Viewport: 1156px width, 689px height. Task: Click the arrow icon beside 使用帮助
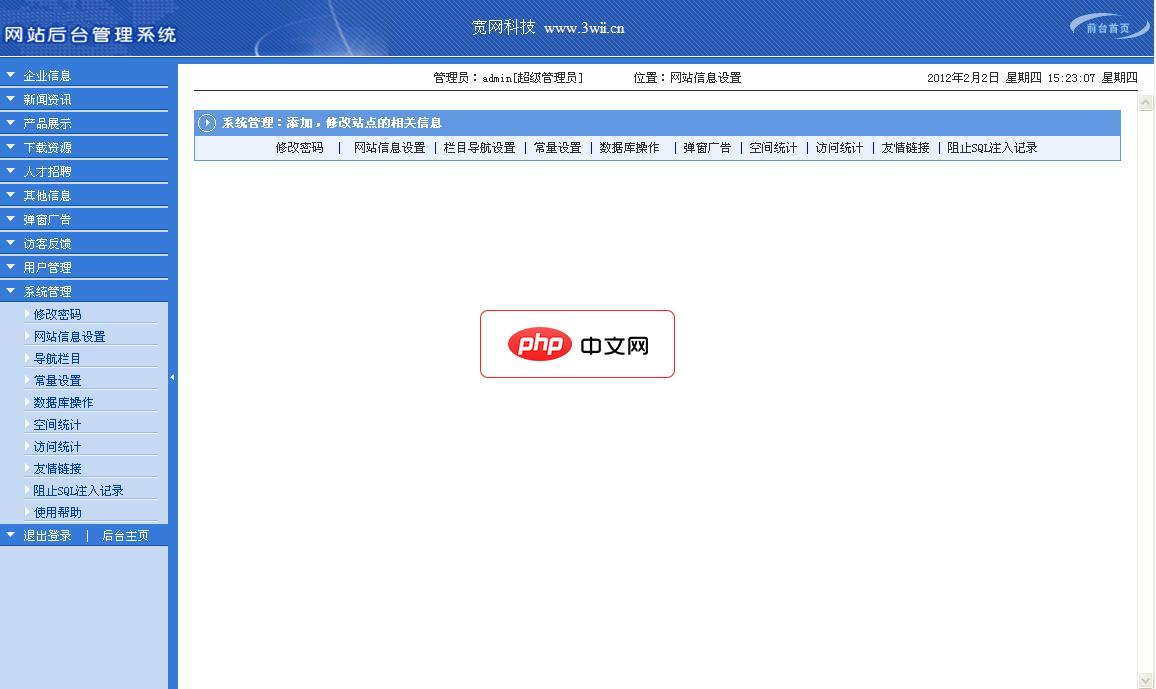(27, 512)
